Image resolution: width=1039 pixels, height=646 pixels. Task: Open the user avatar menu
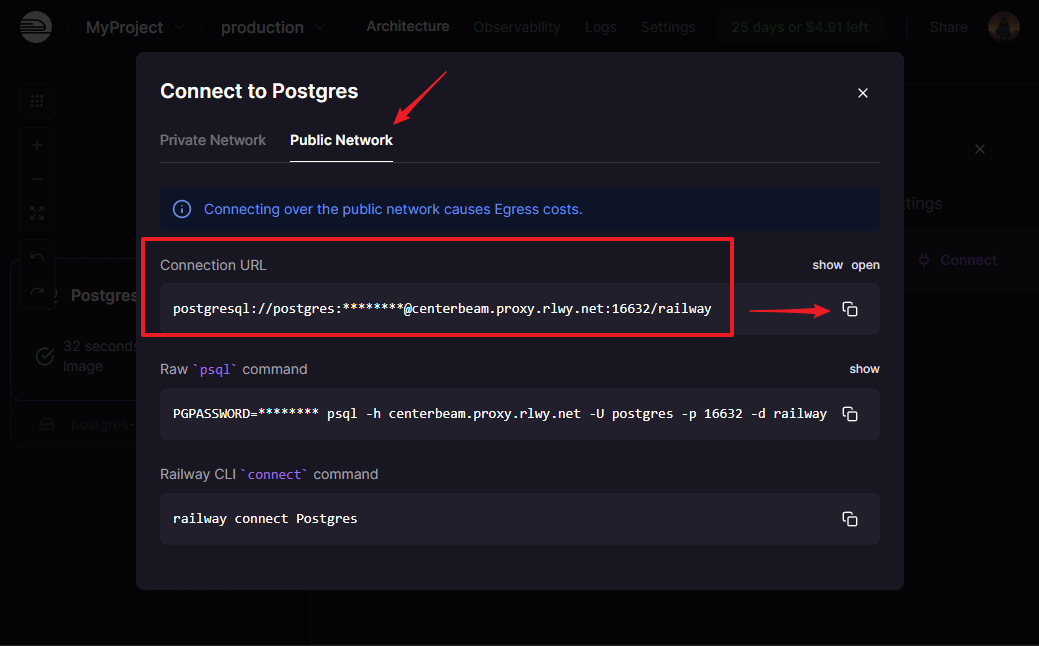[1003, 27]
